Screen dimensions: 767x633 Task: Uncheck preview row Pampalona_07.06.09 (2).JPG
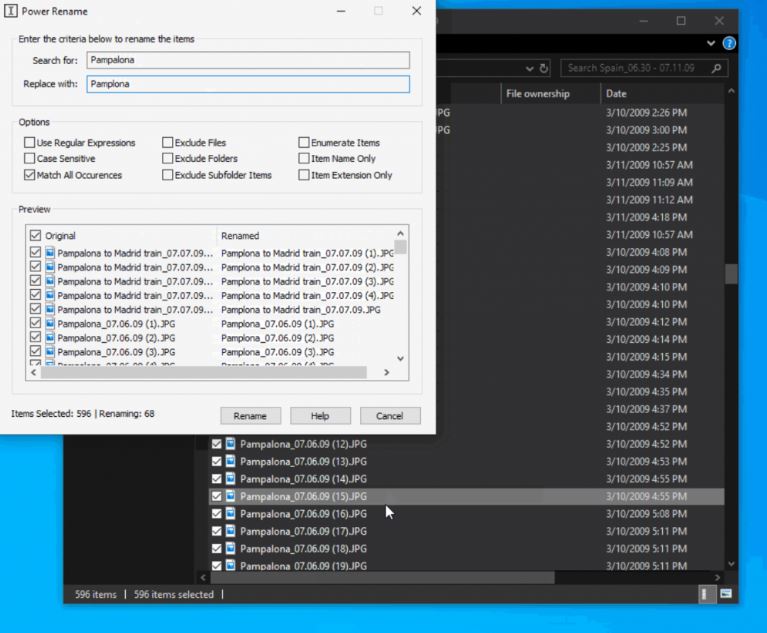point(35,337)
